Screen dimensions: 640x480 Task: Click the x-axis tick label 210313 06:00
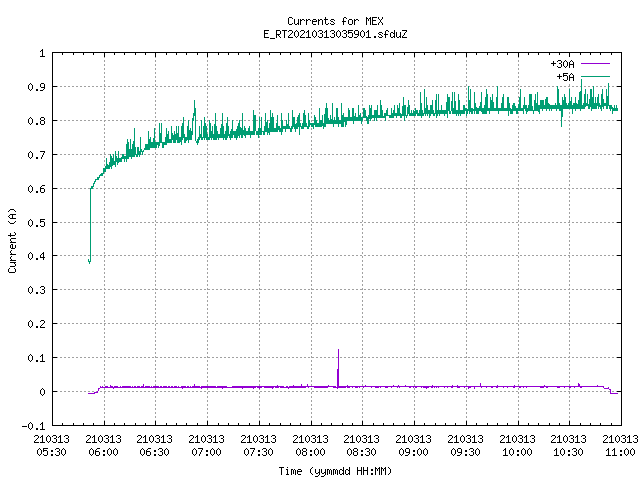(x=103, y=446)
